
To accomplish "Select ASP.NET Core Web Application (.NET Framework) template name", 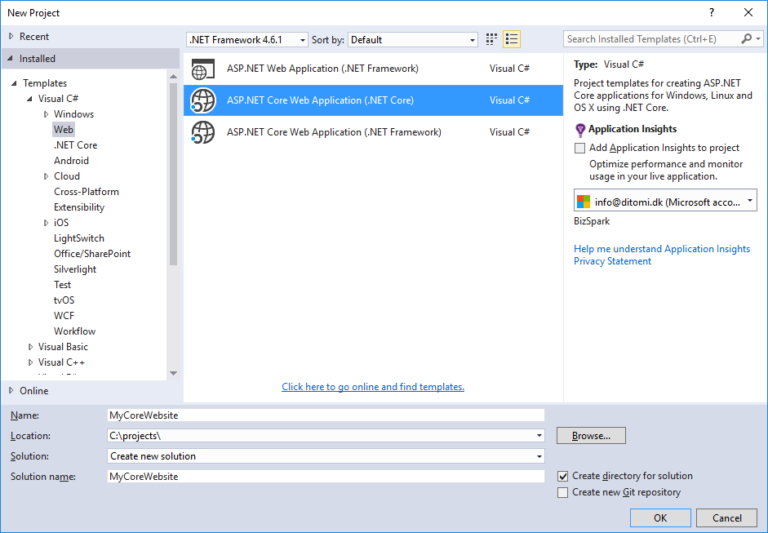I will point(334,132).
